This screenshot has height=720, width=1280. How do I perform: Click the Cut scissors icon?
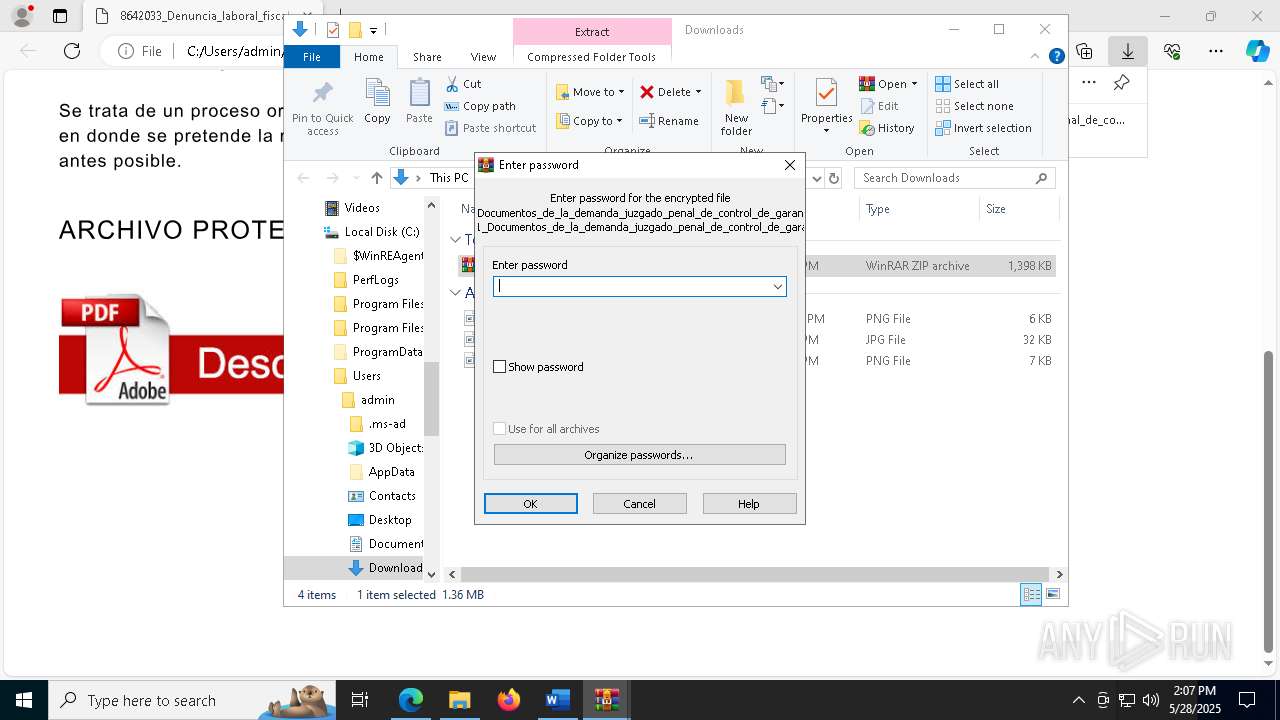[452, 84]
